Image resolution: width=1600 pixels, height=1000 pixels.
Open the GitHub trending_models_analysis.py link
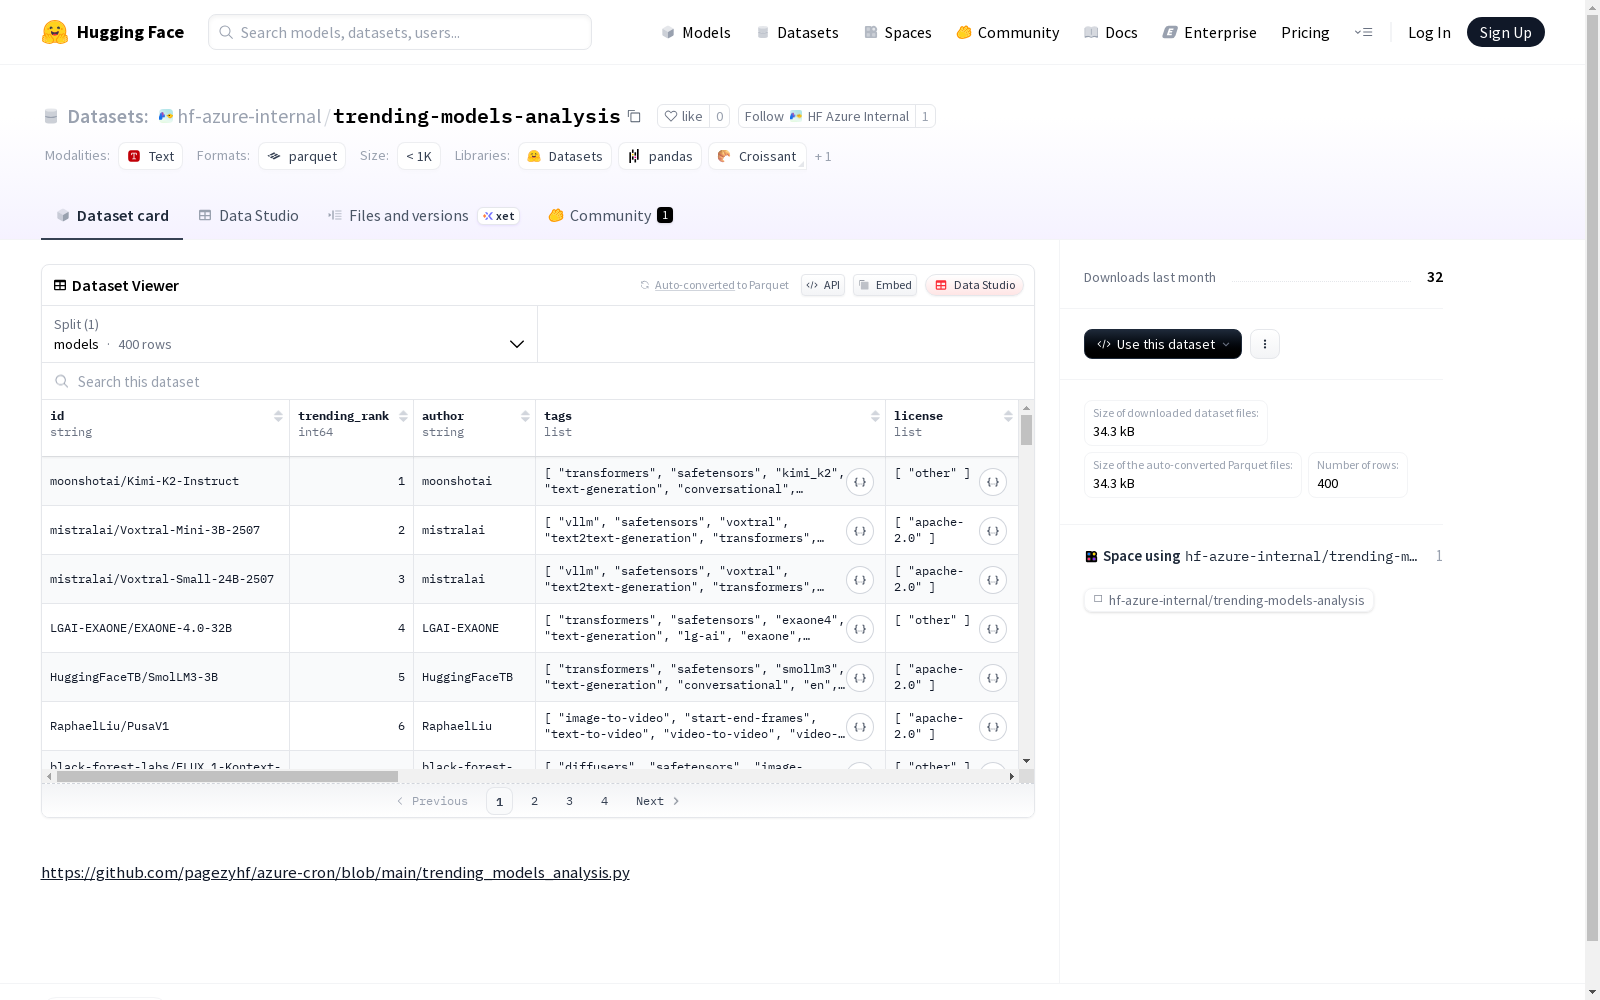(335, 873)
